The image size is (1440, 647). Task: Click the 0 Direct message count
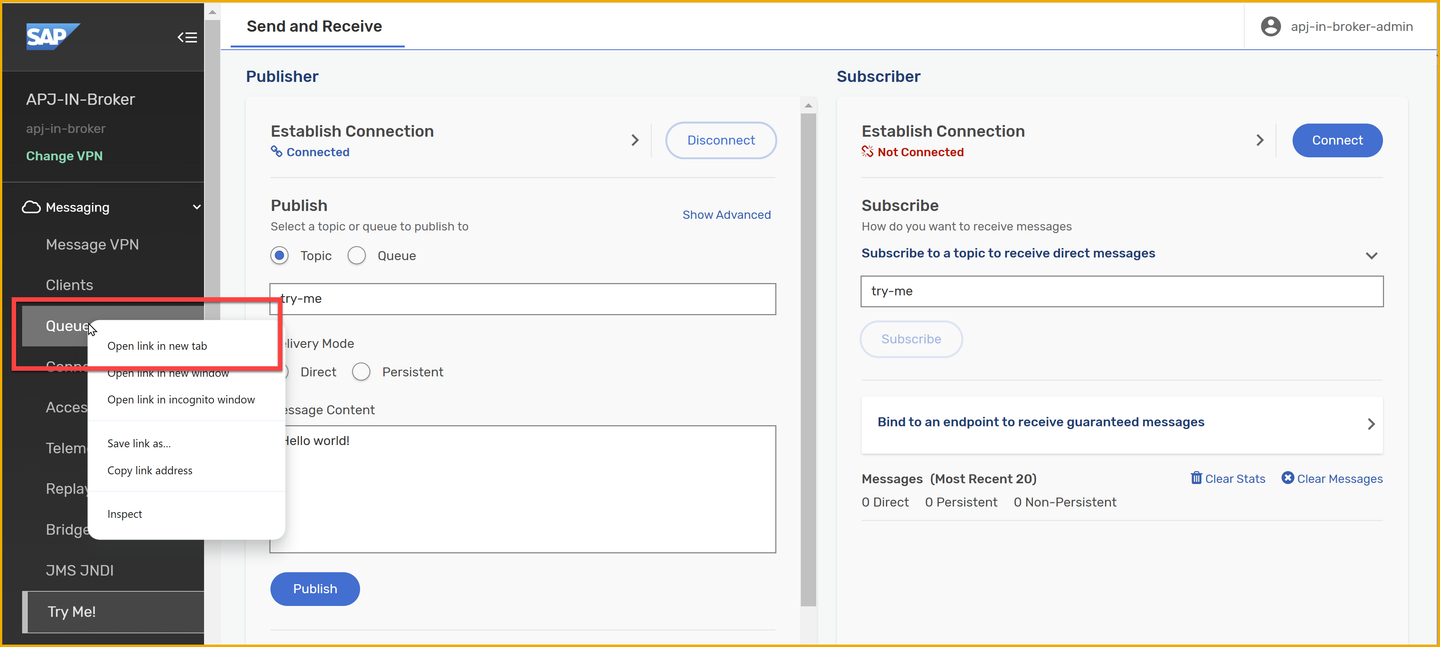pyautogui.click(x=885, y=502)
